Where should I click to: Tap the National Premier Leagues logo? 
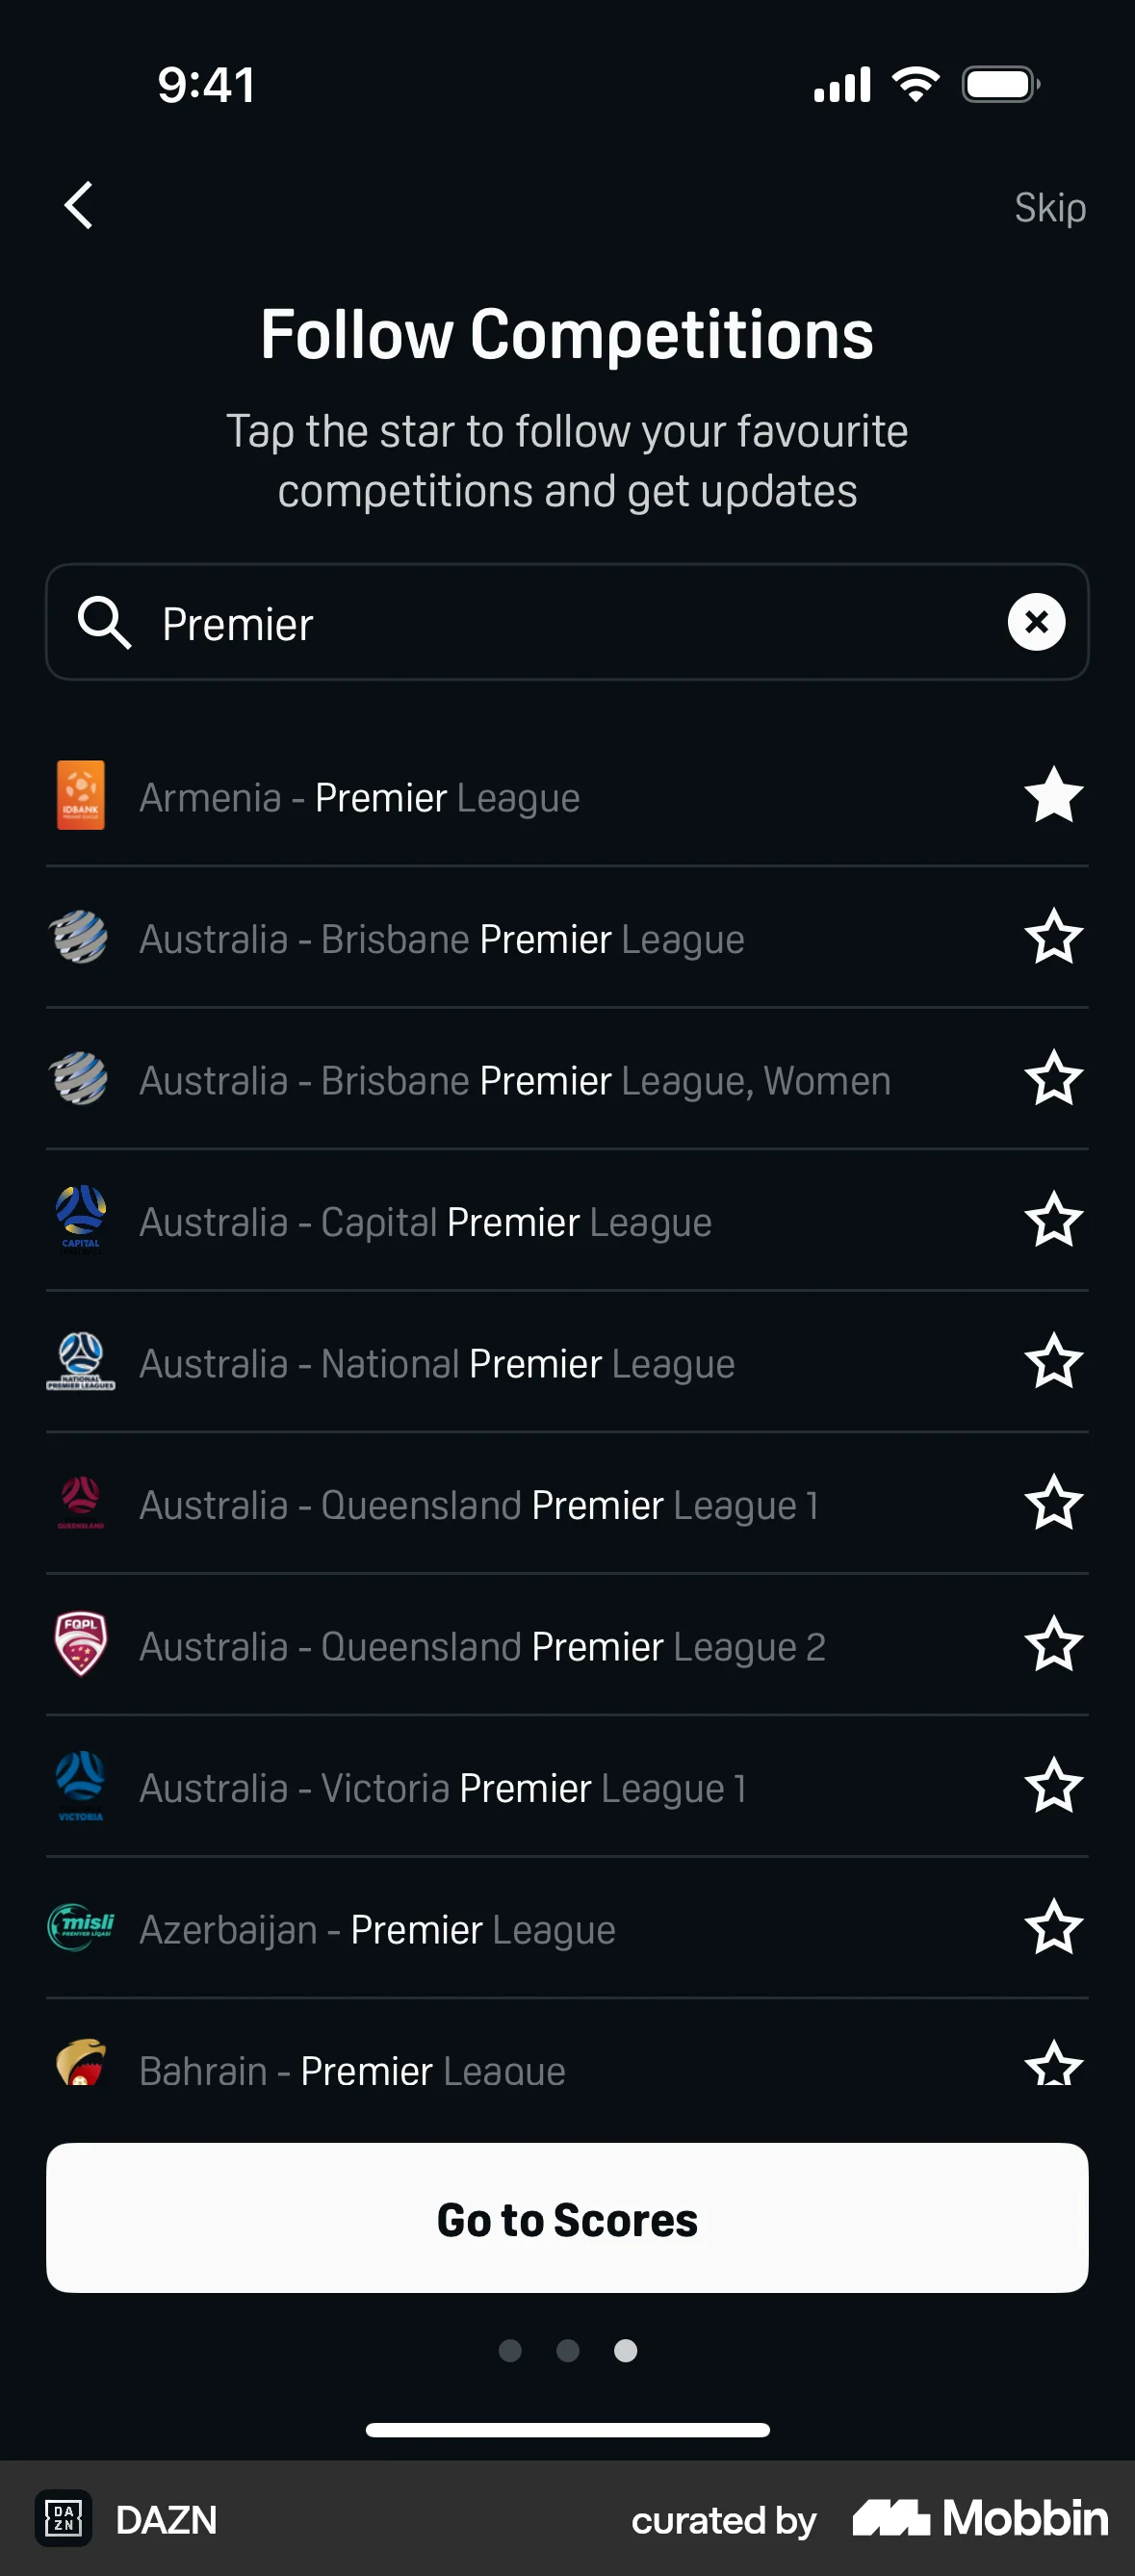pyautogui.click(x=80, y=1361)
